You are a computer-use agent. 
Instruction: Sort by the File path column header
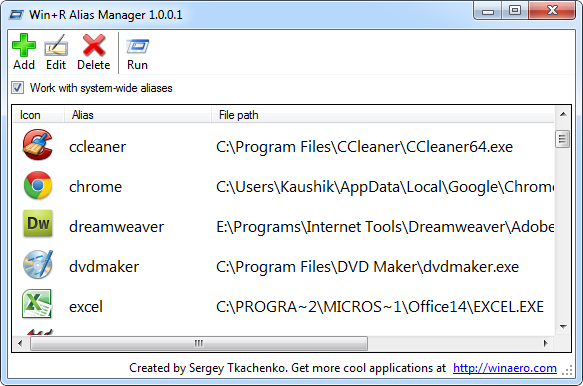[383, 115]
